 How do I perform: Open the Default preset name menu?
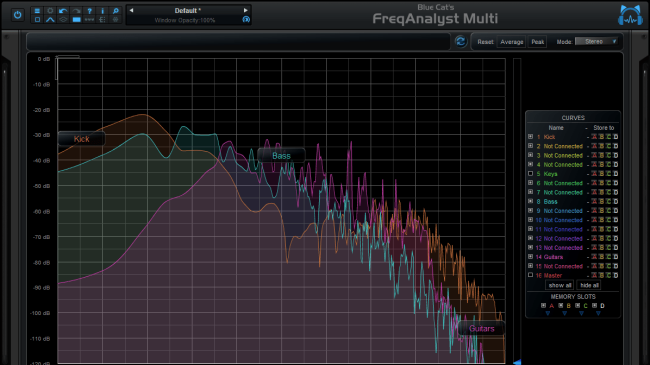click(188, 11)
